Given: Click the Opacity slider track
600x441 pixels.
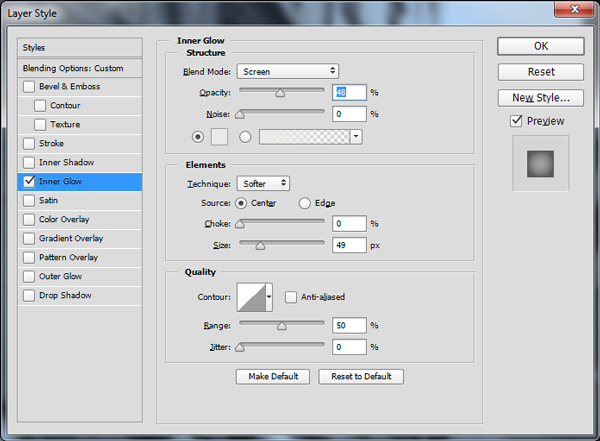Looking at the screenshot, I should (280, 92).
